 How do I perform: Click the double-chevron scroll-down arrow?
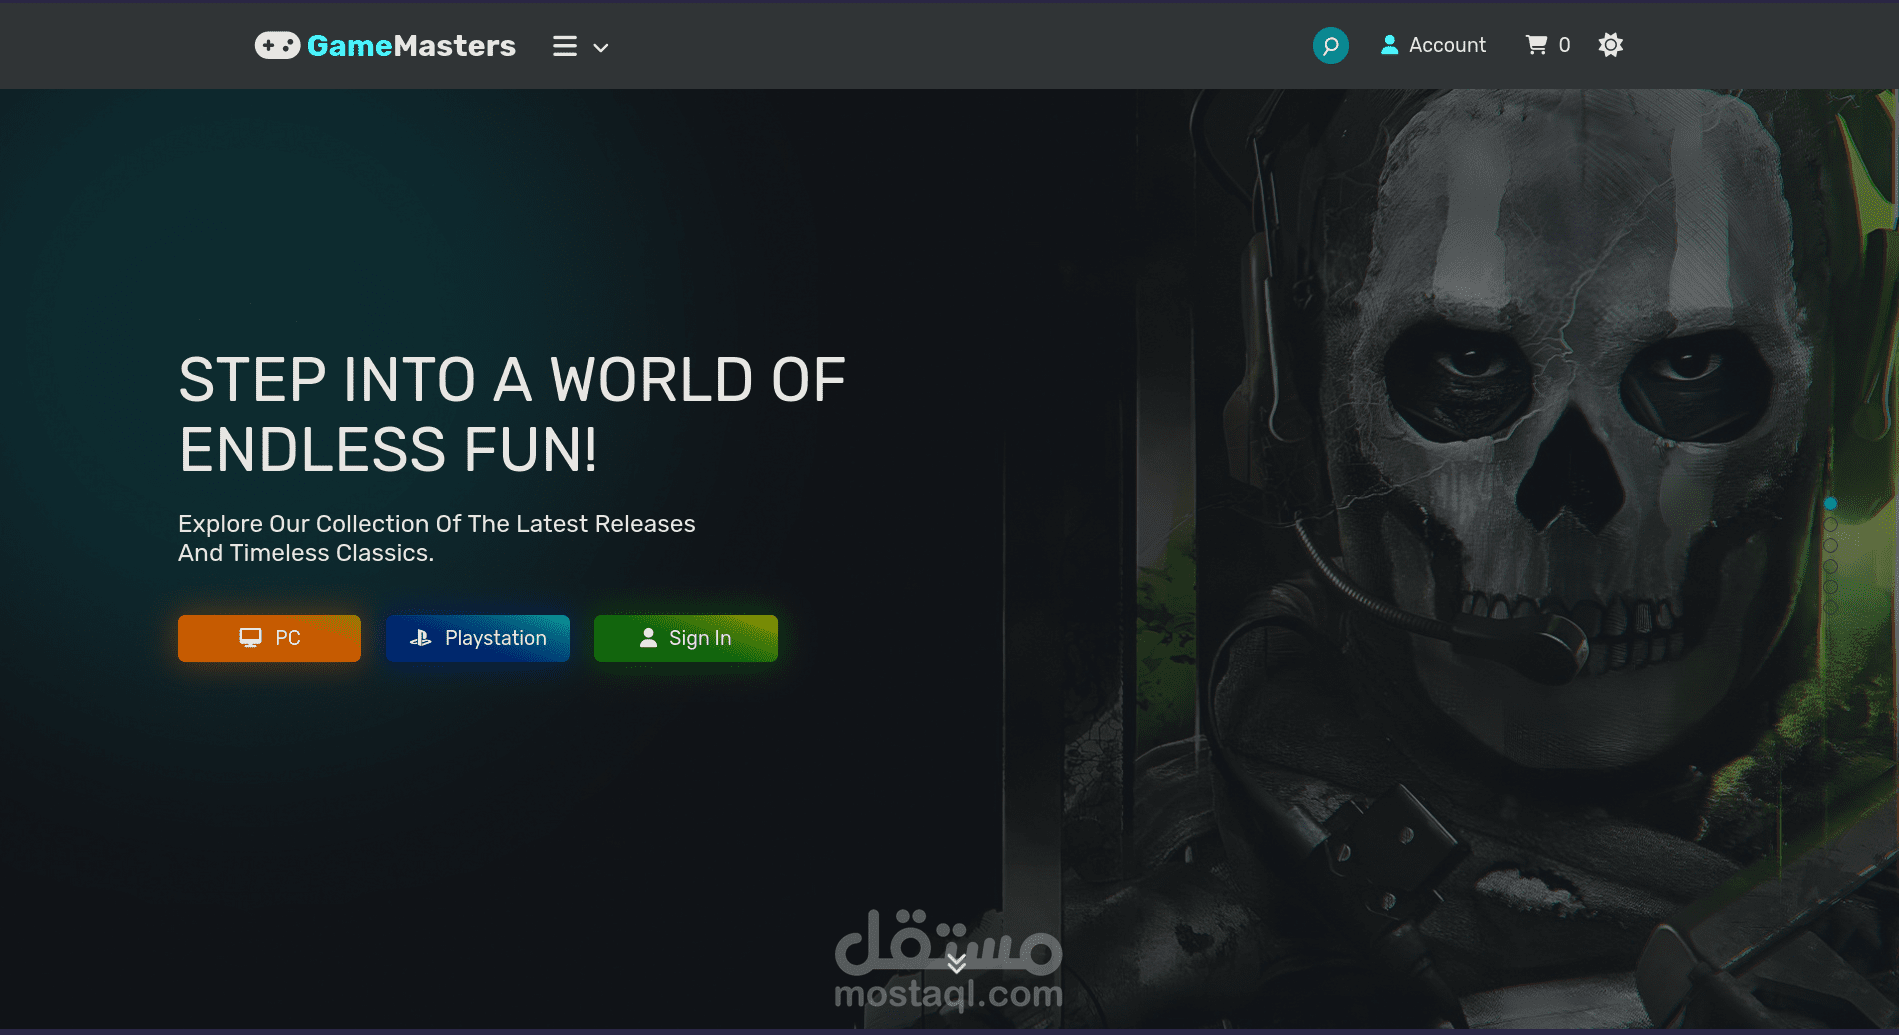click(958, 963)
